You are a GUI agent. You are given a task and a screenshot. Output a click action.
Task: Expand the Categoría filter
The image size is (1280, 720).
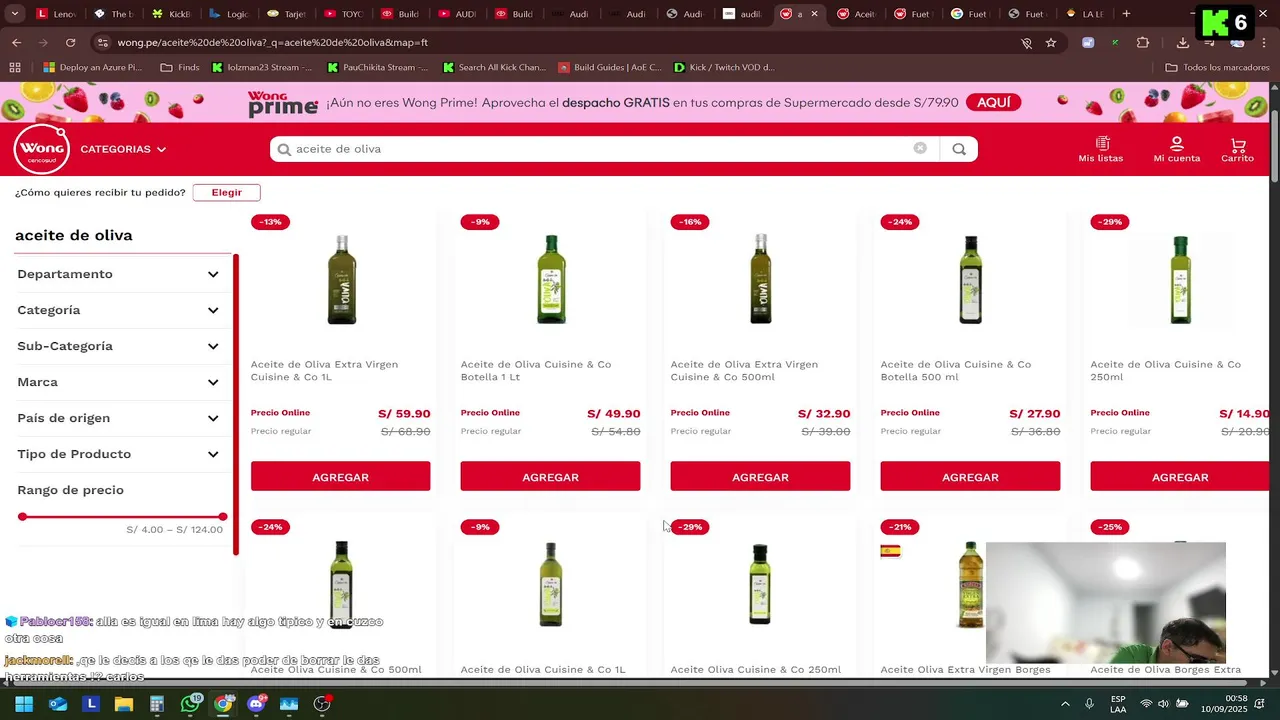(118, 310)
